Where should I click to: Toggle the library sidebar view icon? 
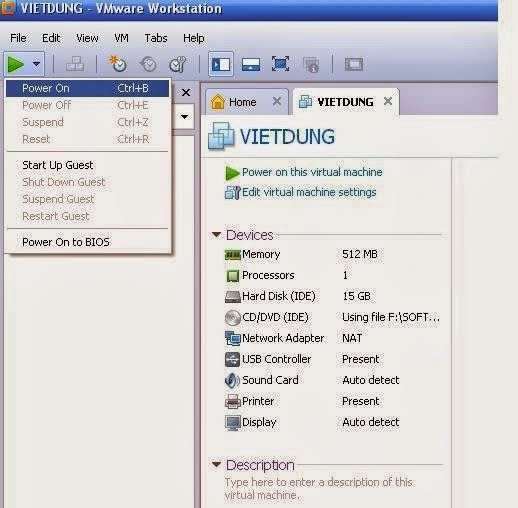coord(221,64)
